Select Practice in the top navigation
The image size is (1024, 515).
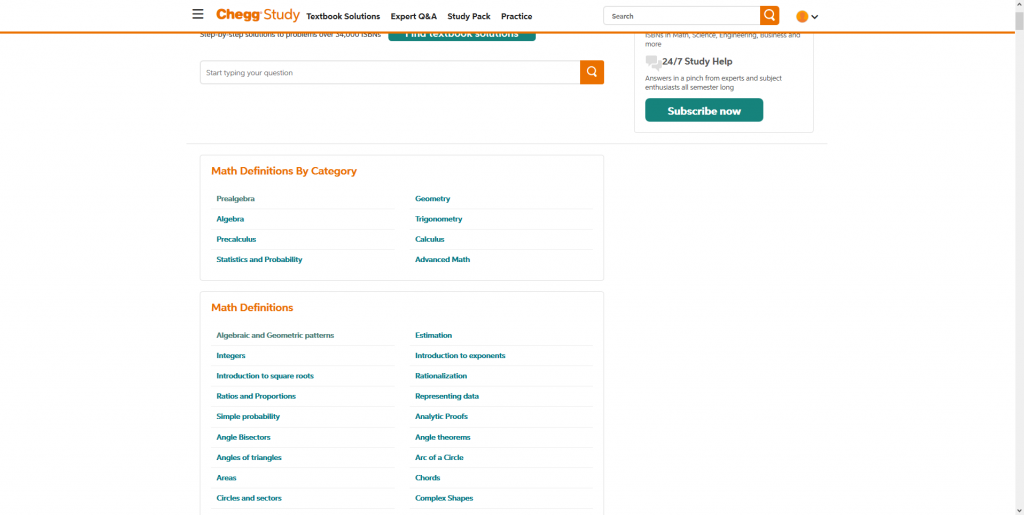[516, 17]
